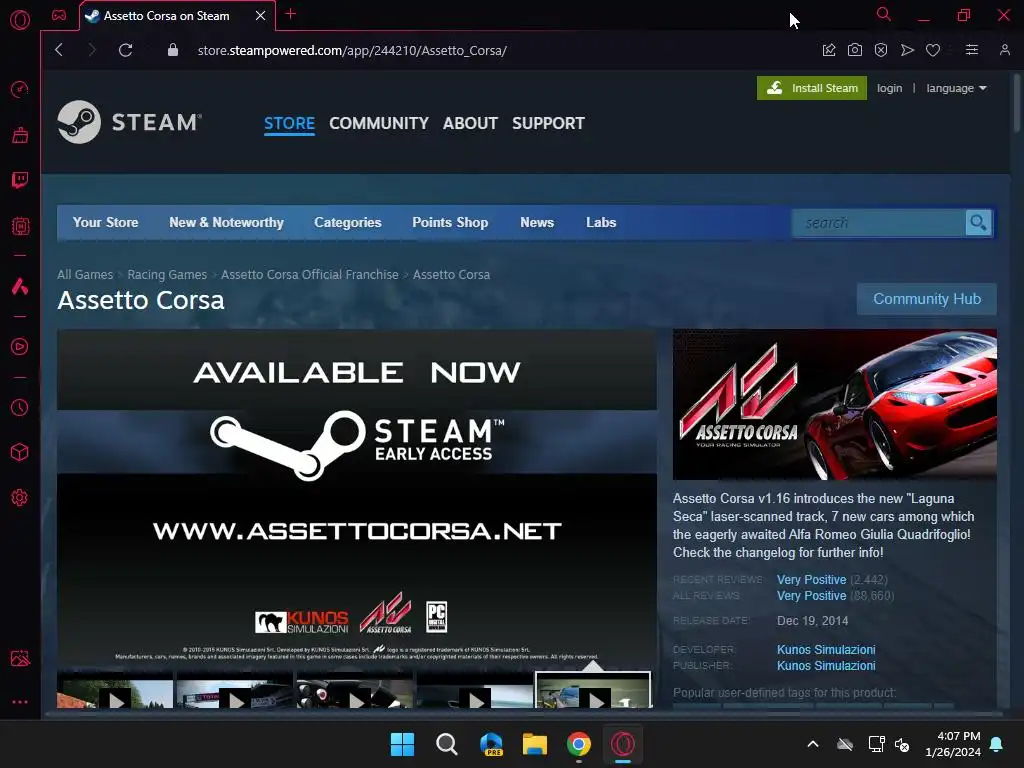Screen dimensions: 1024x768
Task: Open a new tab with plus button
Action: (291, 14)
